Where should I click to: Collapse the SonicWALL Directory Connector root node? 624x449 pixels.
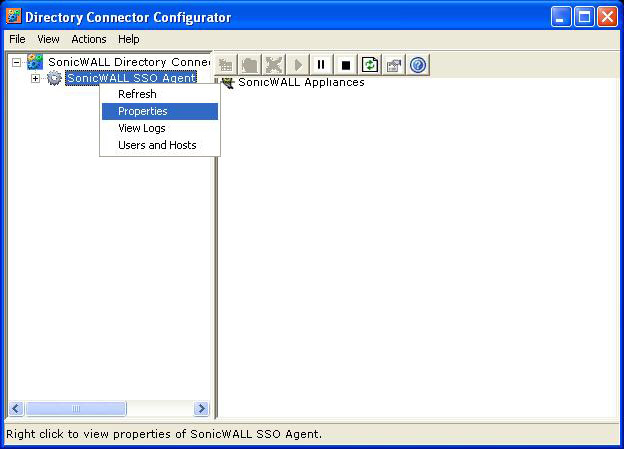tap(16, 62)
